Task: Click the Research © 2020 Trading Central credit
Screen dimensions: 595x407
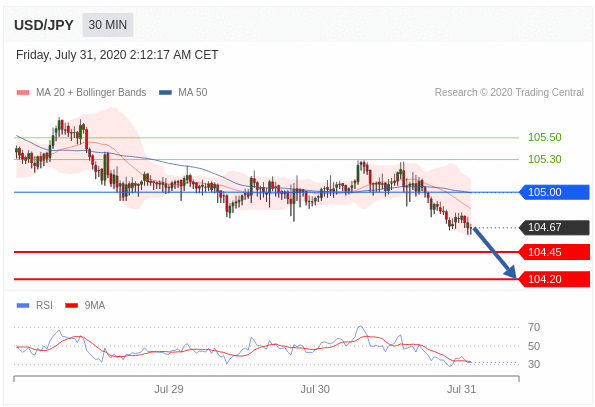Action: click(509, 92)
